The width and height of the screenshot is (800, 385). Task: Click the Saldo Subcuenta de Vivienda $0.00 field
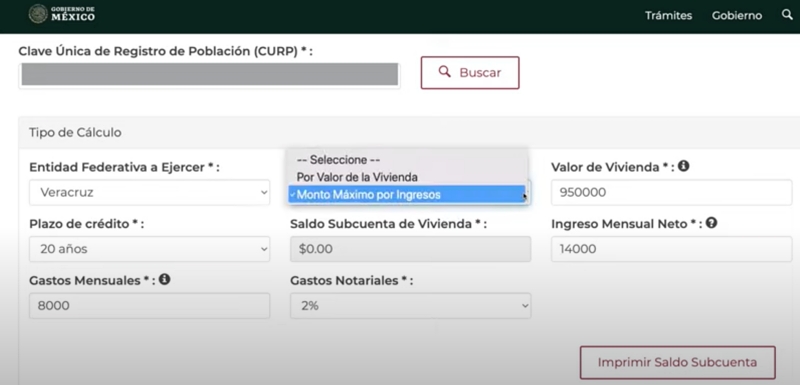pyautogui.click(x=411, y=249)
